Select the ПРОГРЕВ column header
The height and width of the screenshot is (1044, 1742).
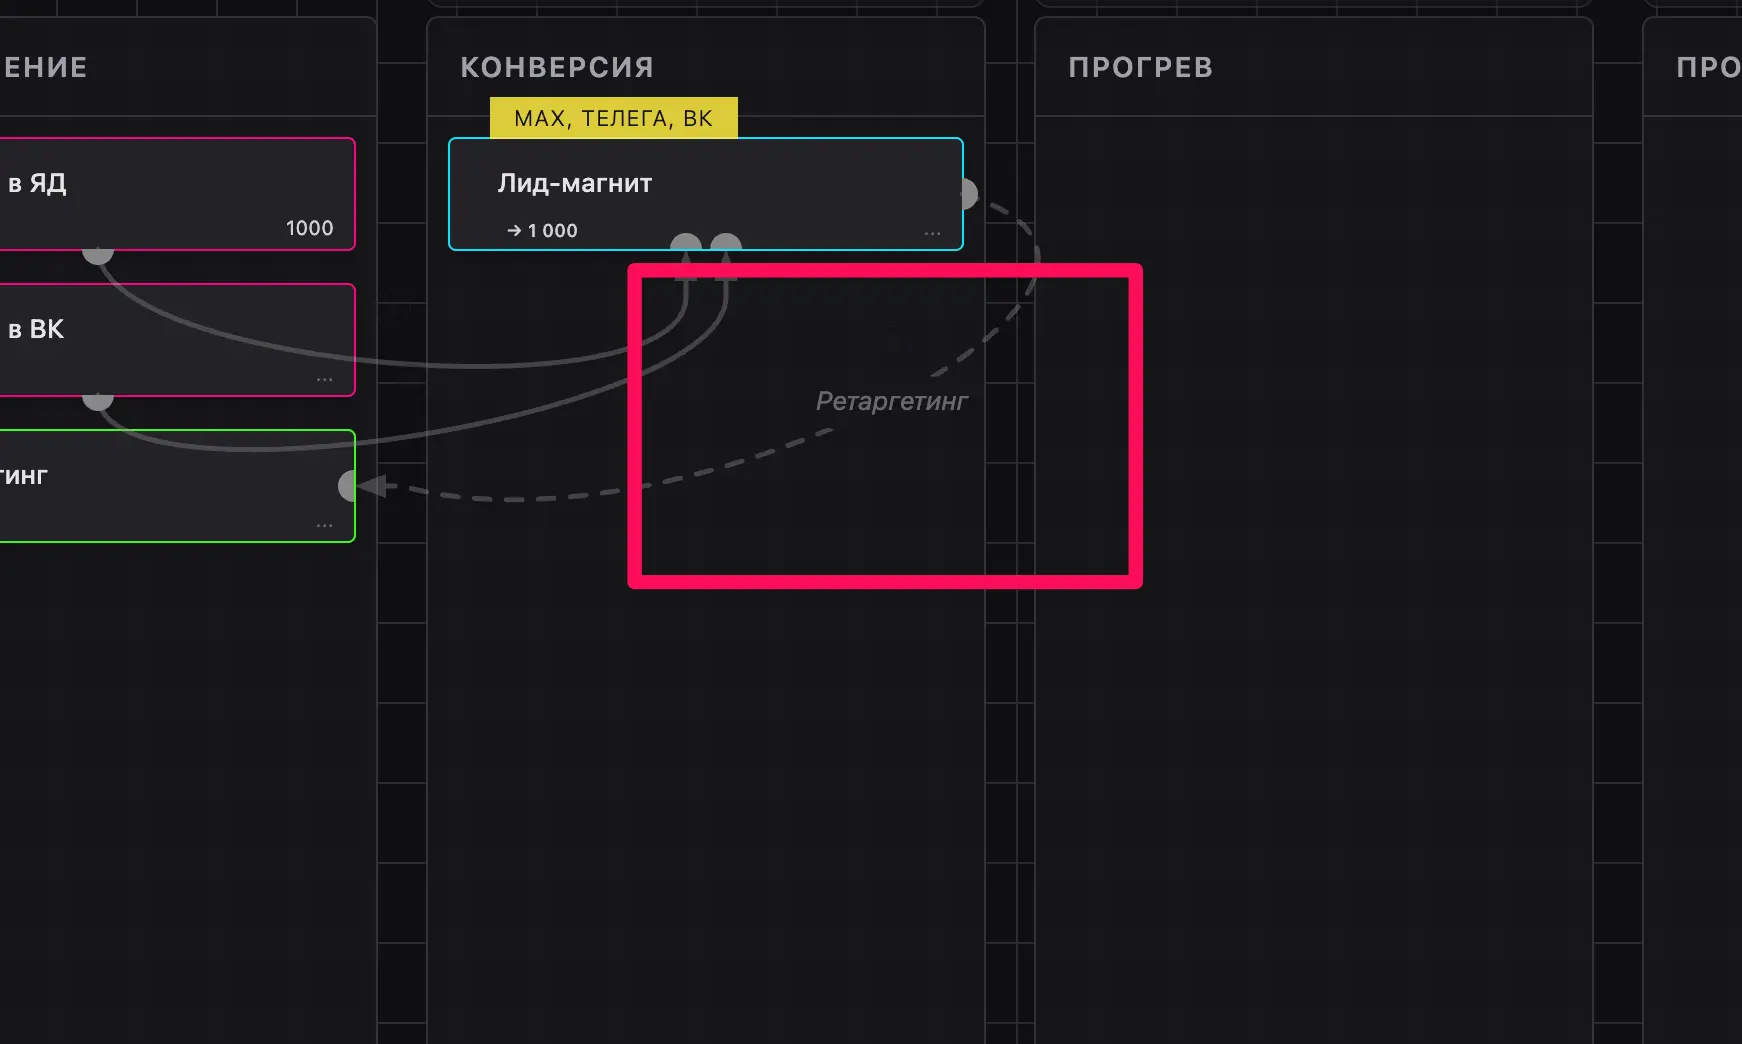(1141, 67)
